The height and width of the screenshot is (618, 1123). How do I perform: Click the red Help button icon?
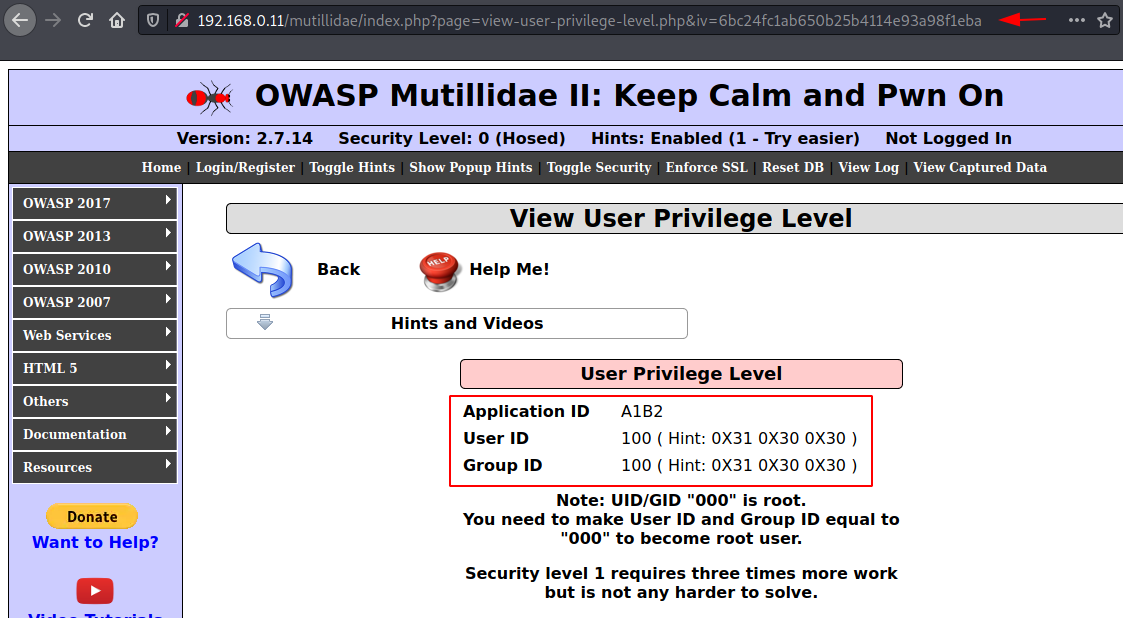[x=439, y=271]
